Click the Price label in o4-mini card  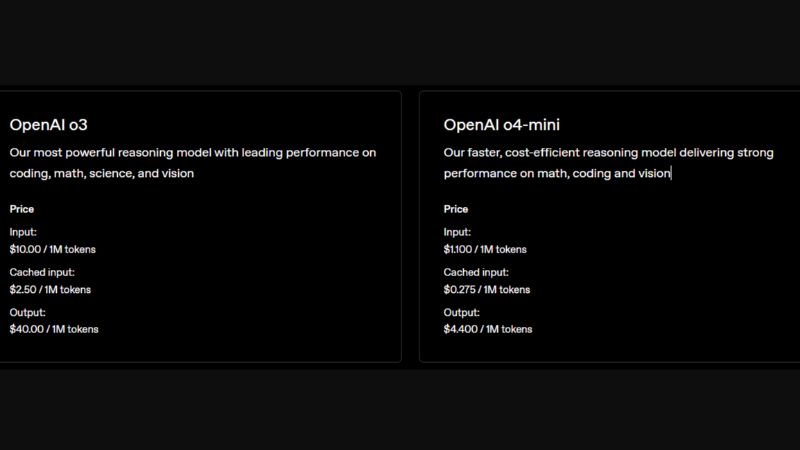coord(456,209)
